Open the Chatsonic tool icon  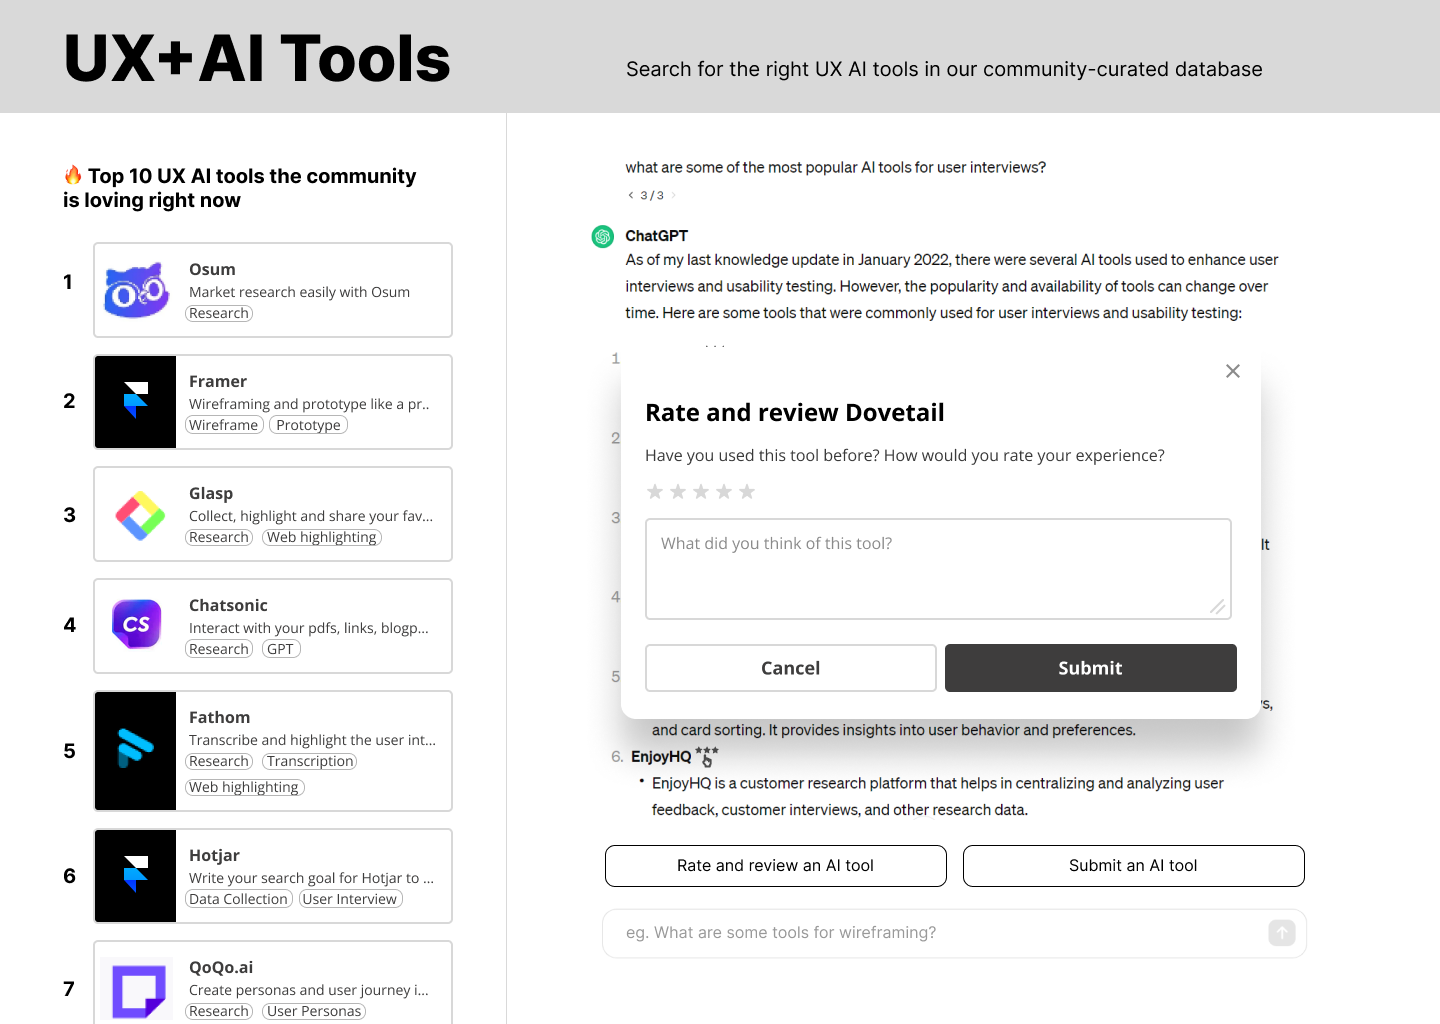click(136, 624)
